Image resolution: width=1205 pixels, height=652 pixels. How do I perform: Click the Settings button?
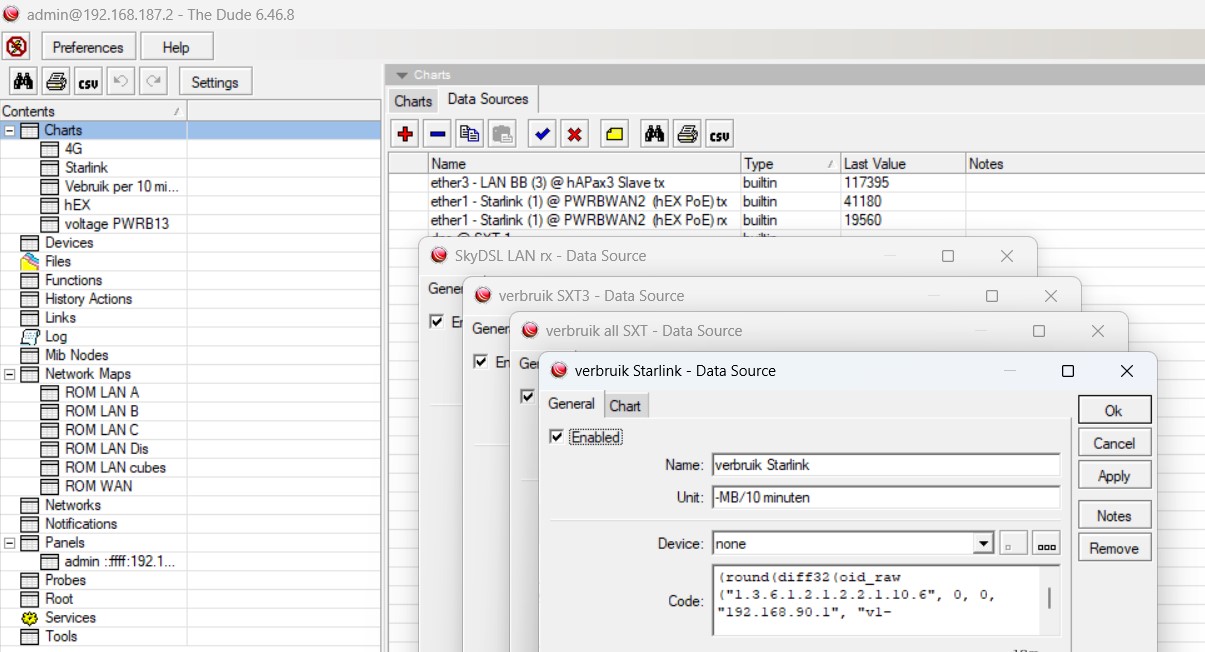click(215, 82)
